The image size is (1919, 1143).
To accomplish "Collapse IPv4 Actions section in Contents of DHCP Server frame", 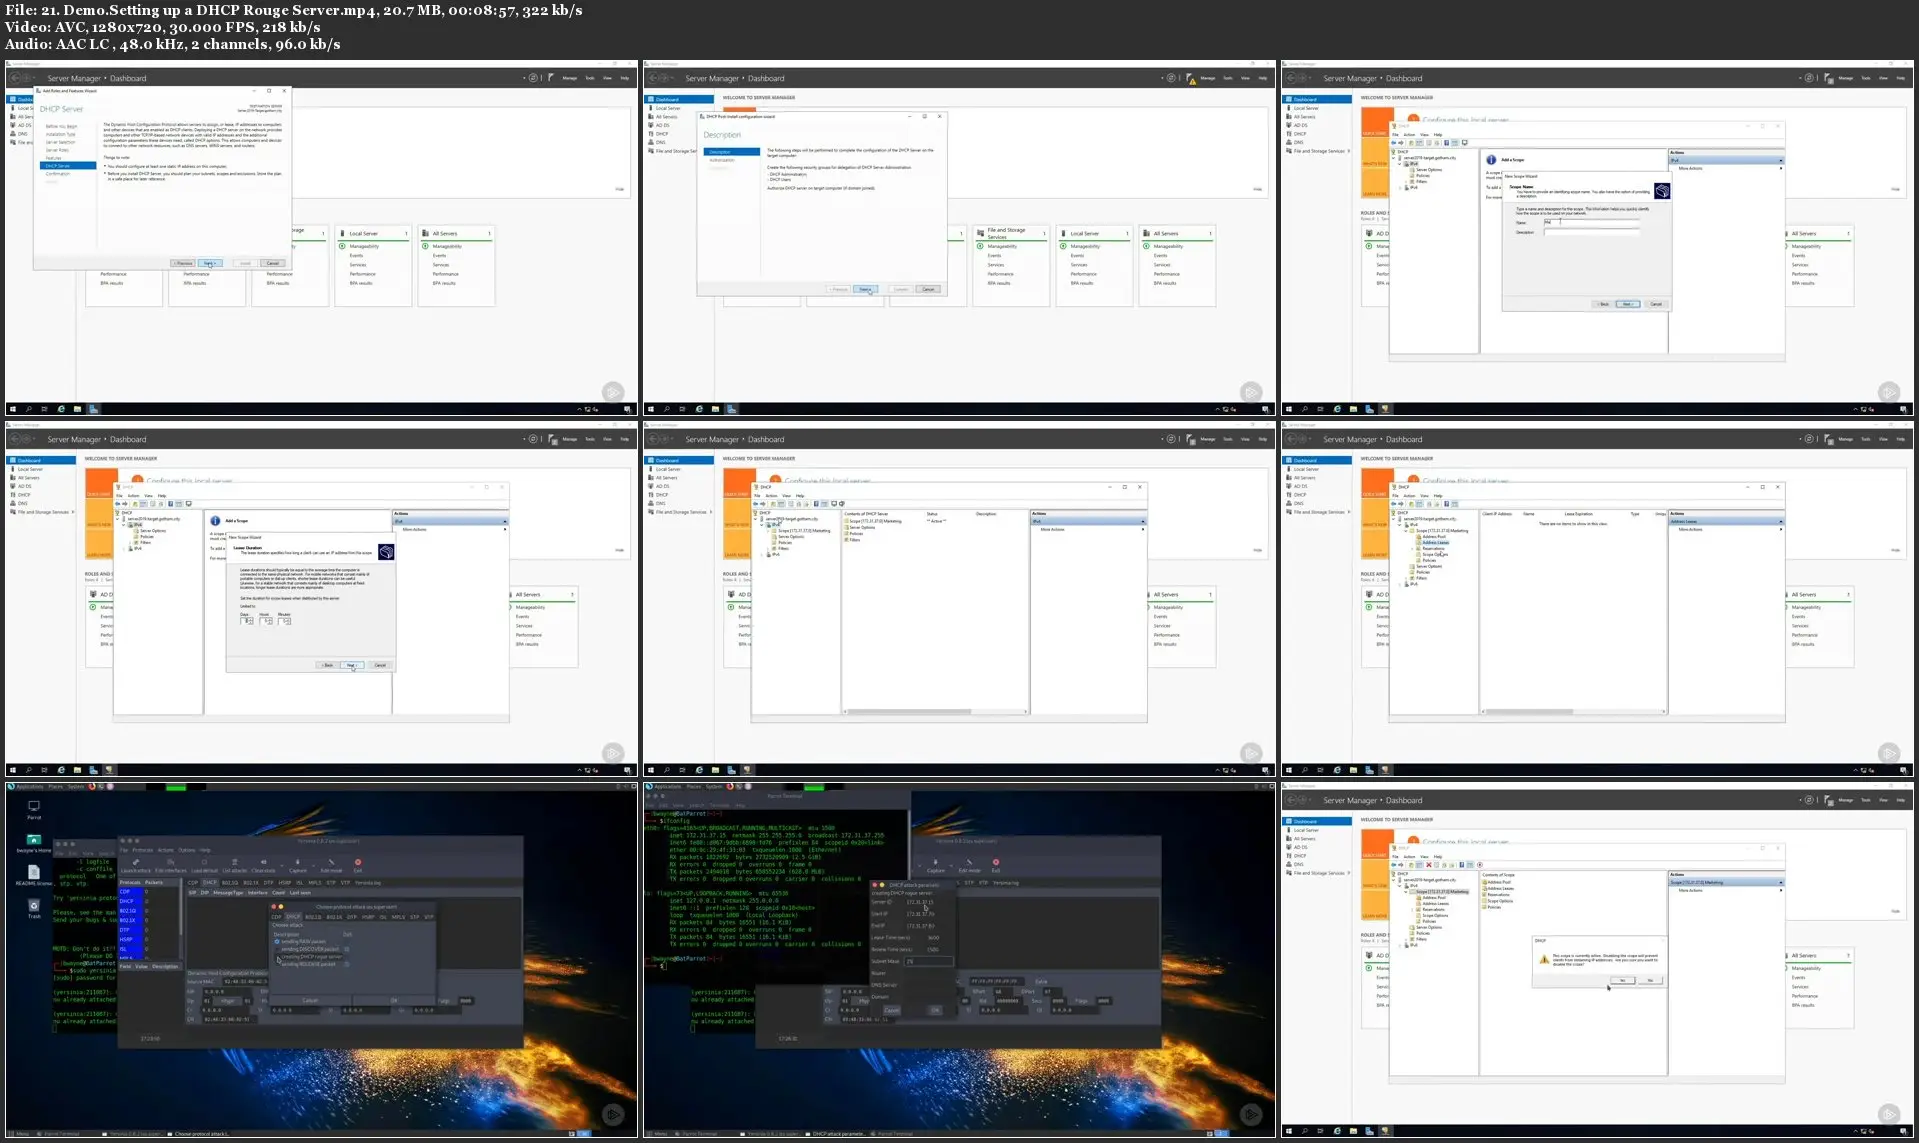I will (x=1143, y=521).
